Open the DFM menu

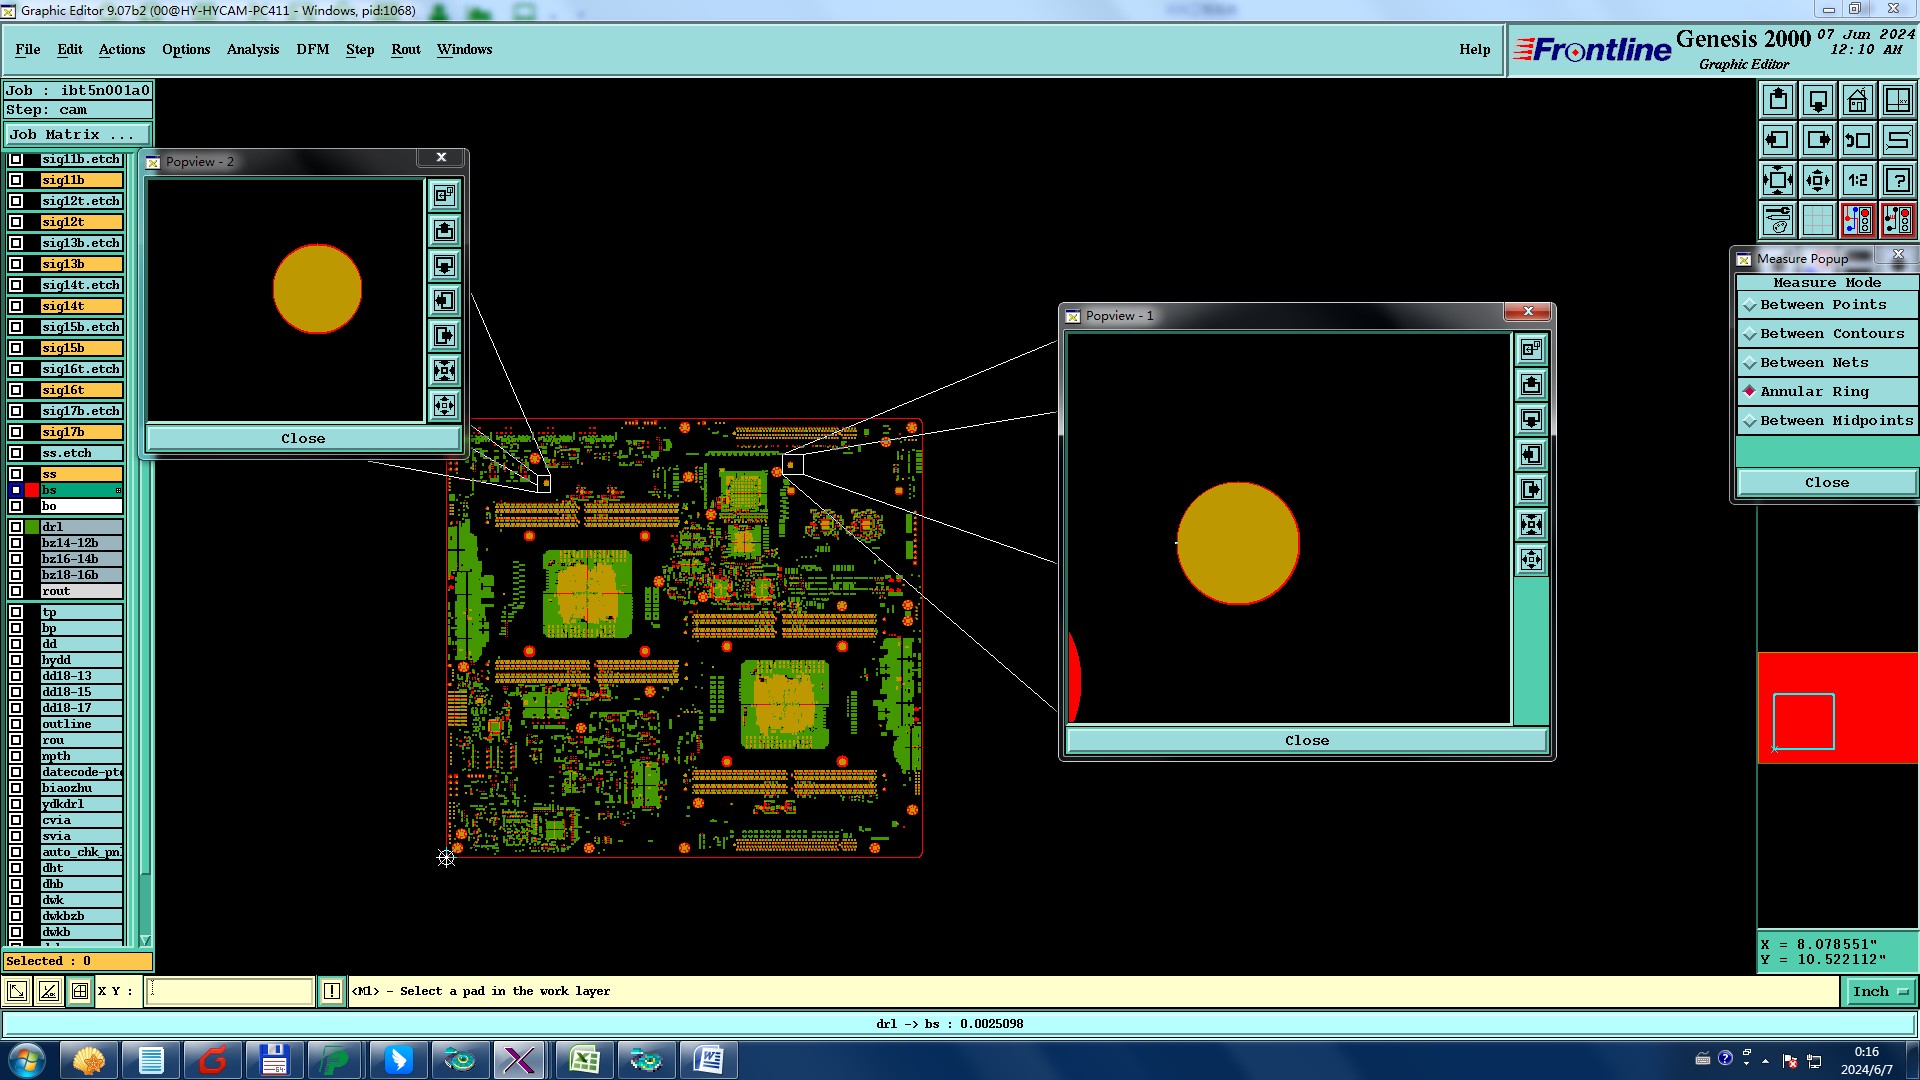pos(312,49)
